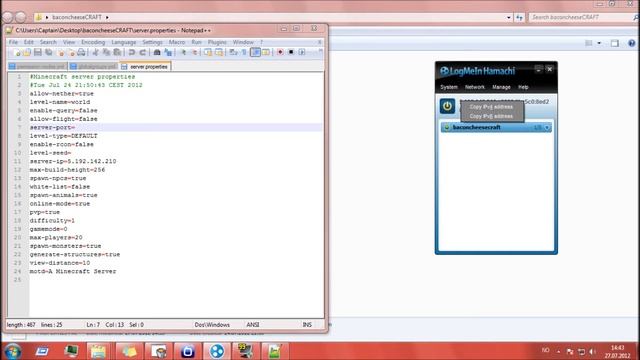Viewport: 640px width, 360px height.
Task: Start macro recording with red dot
Action: point(280,52)
